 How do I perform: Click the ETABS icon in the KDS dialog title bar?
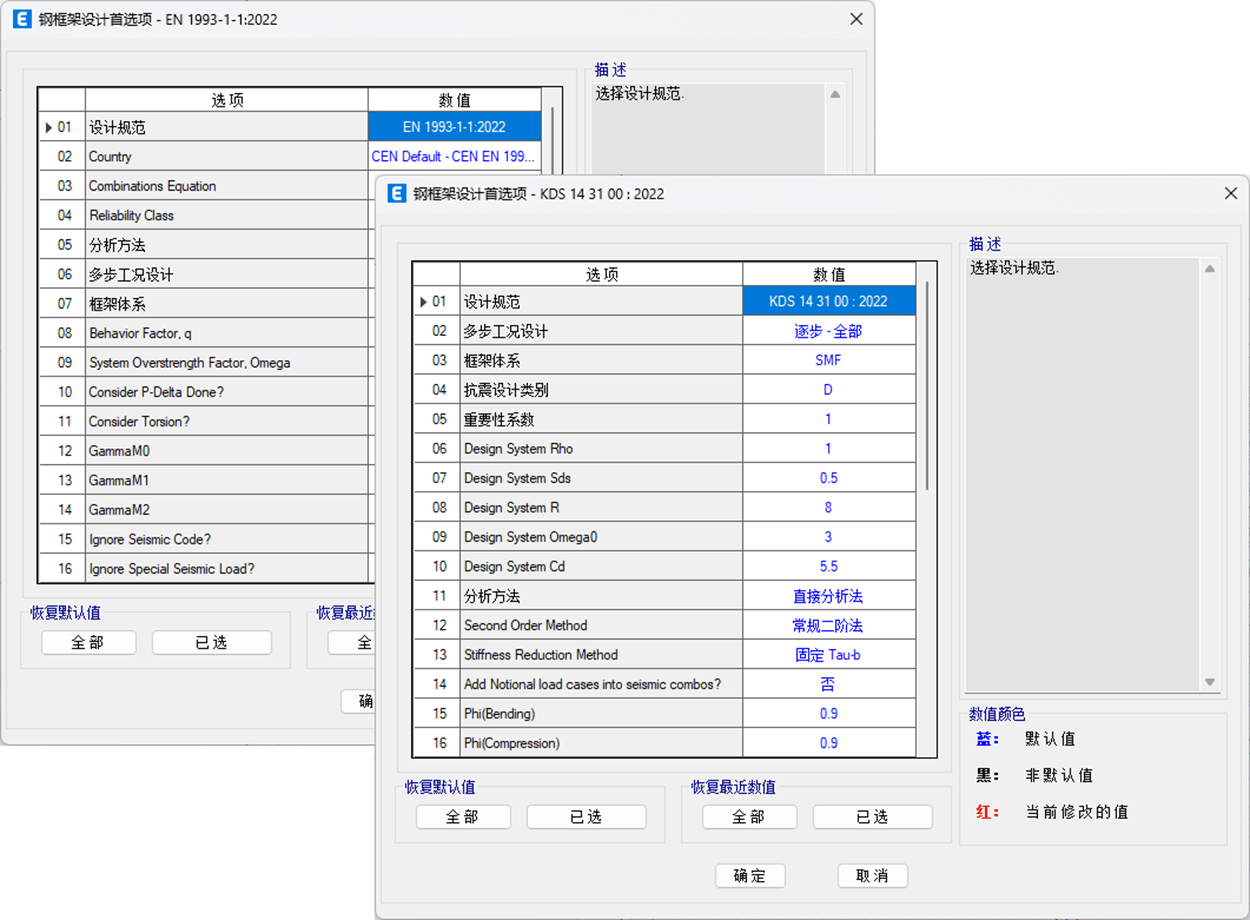397,194
